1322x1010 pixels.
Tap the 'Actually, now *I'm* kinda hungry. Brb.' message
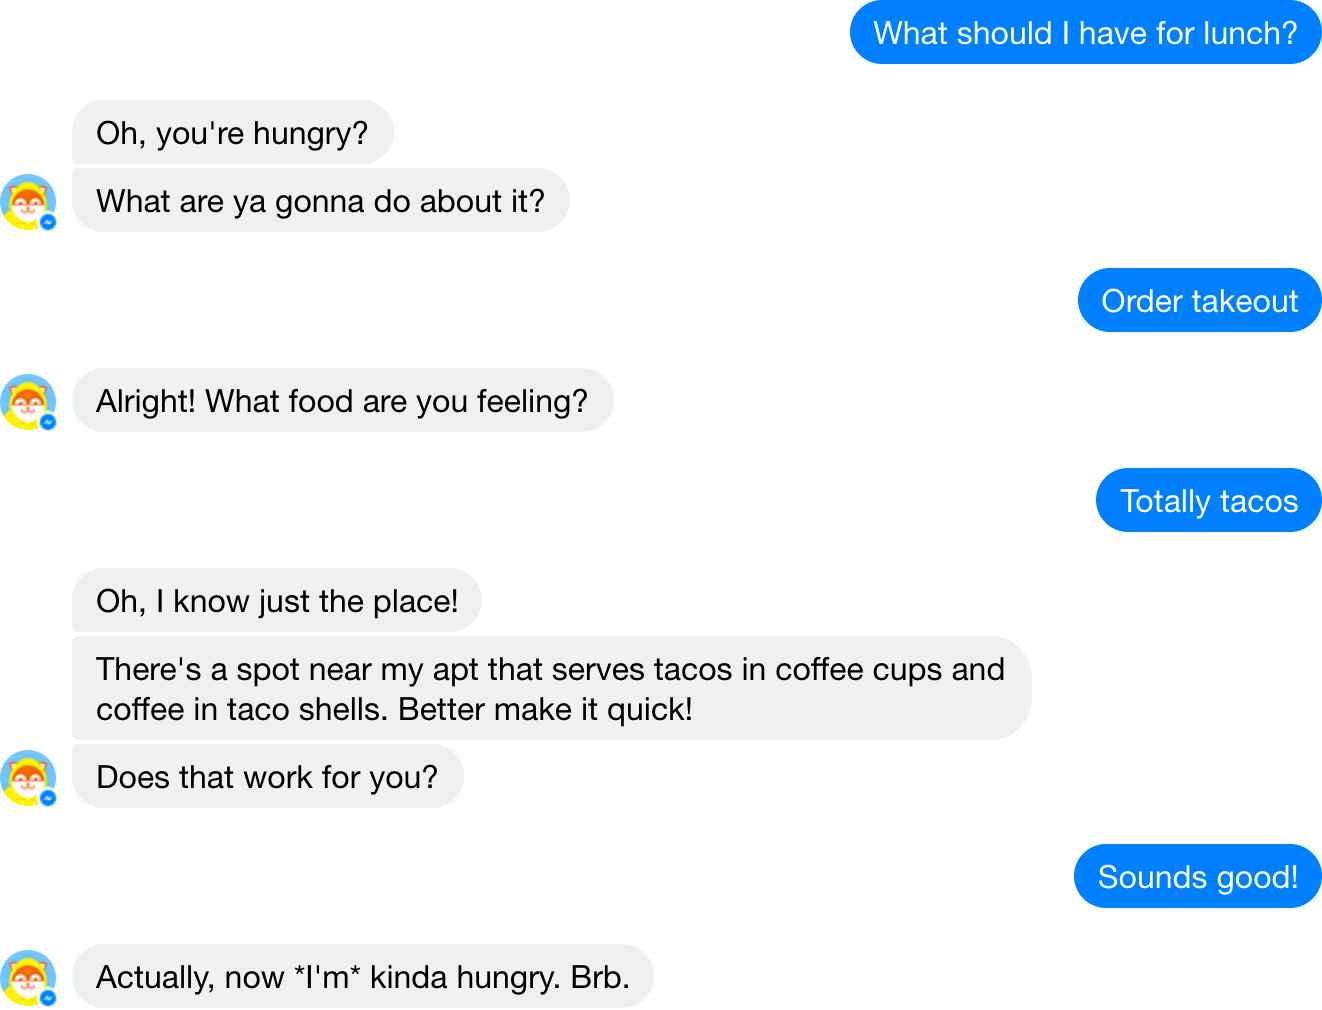click(x=362, y=977)
